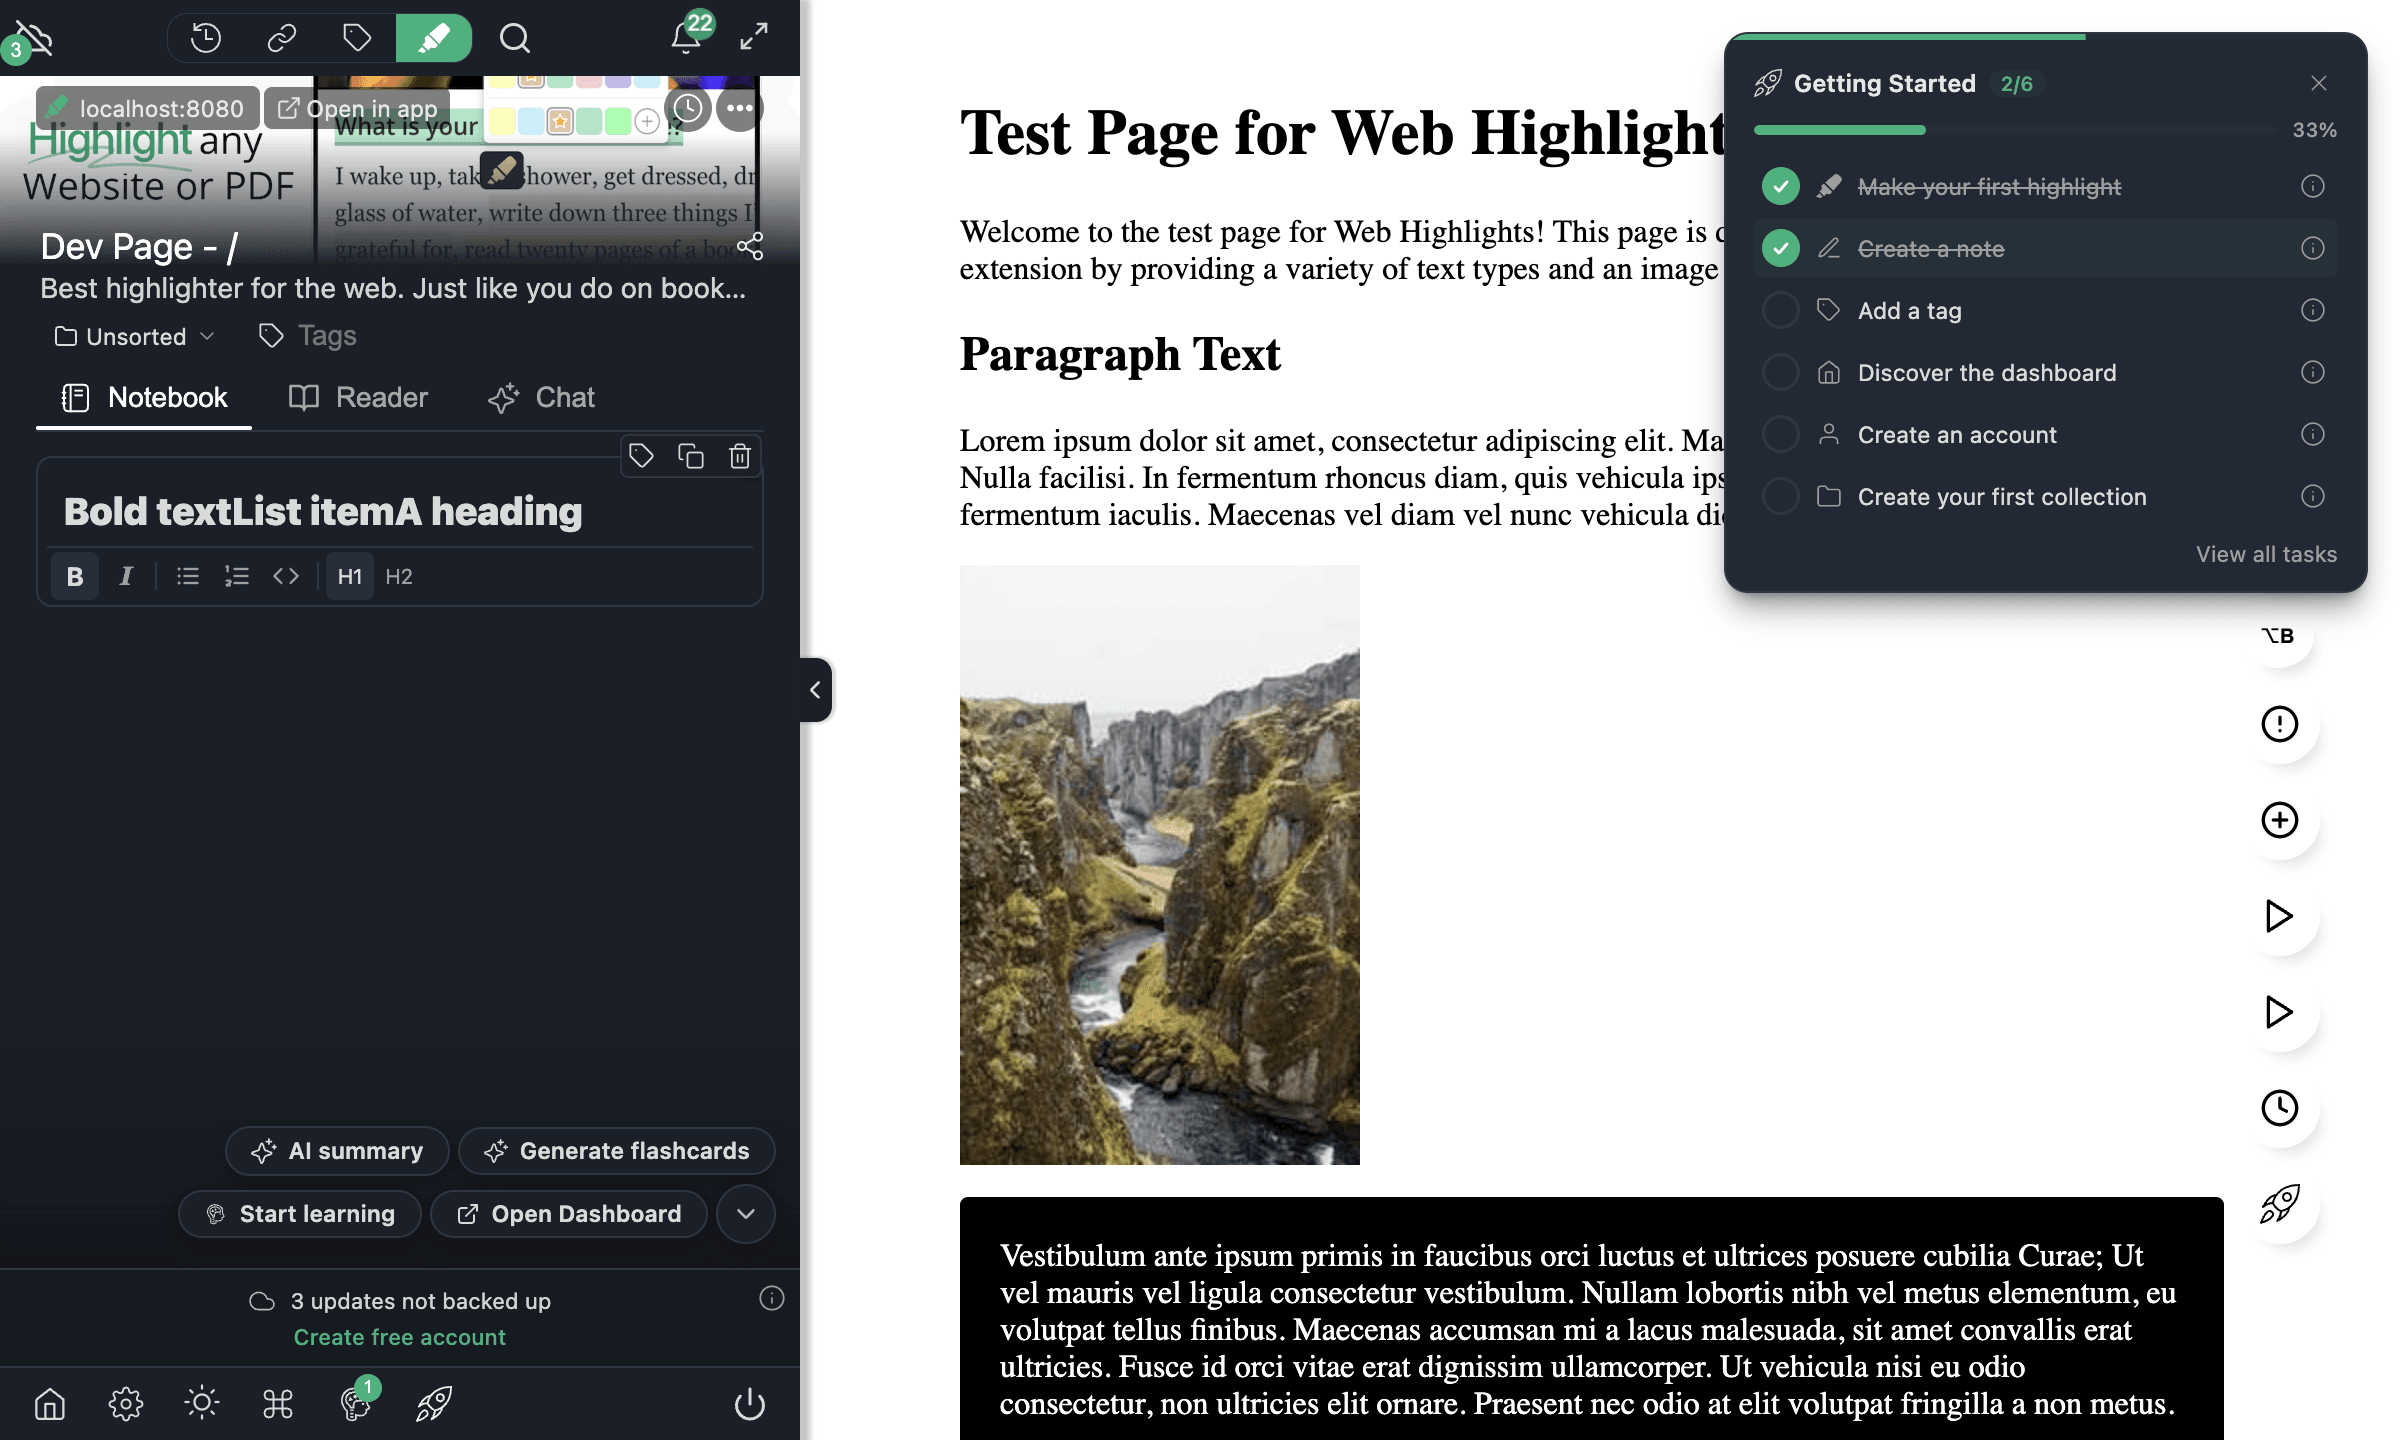Uncheck the Make your first highlight task

[1780, 186]
